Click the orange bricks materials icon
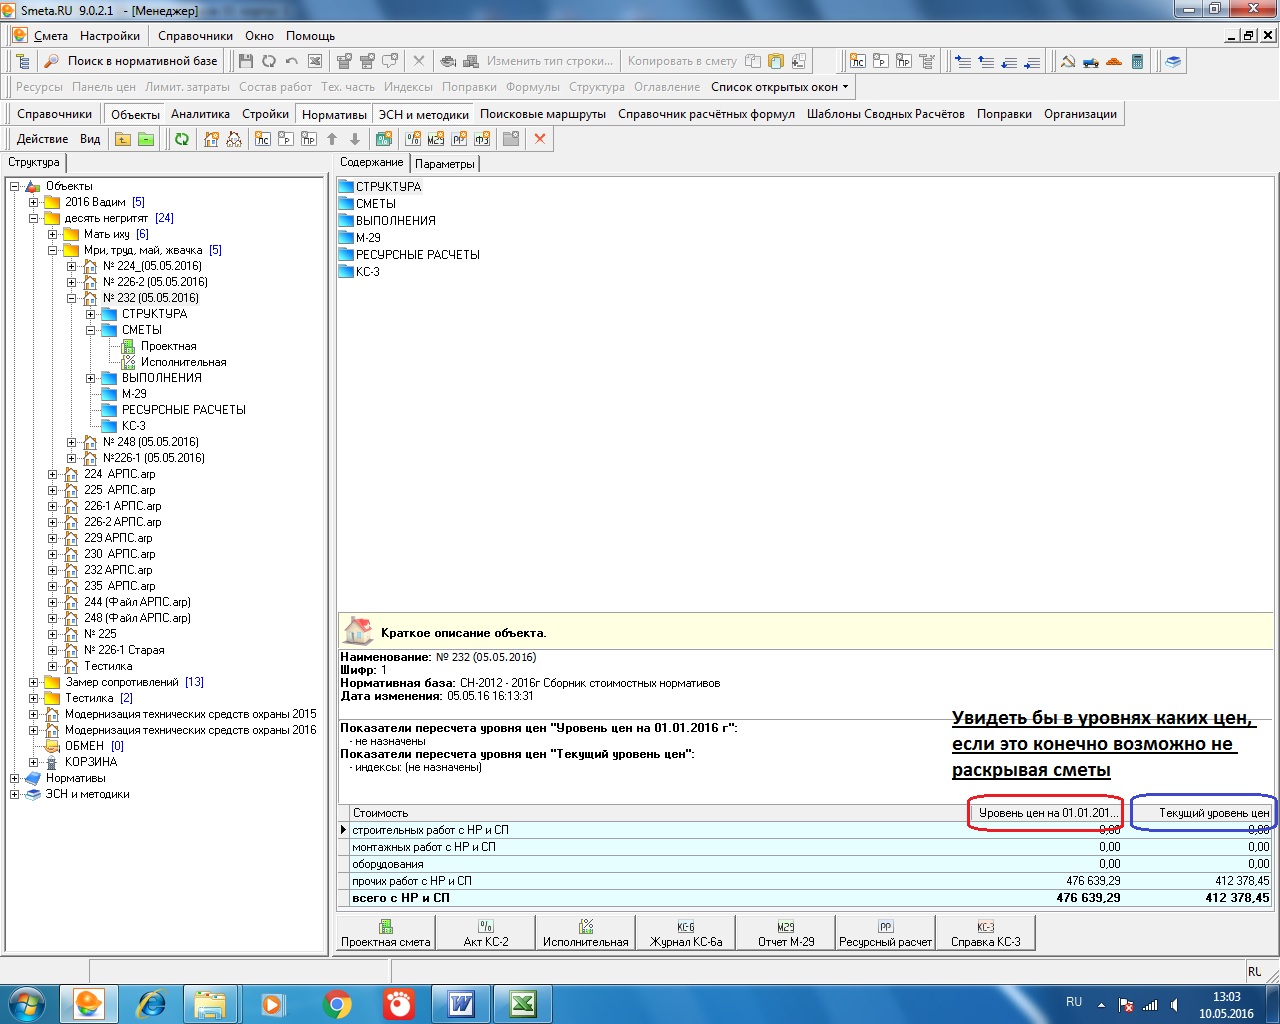The height and width of the screenshot is (1024, 1280). pos(1114,61)
